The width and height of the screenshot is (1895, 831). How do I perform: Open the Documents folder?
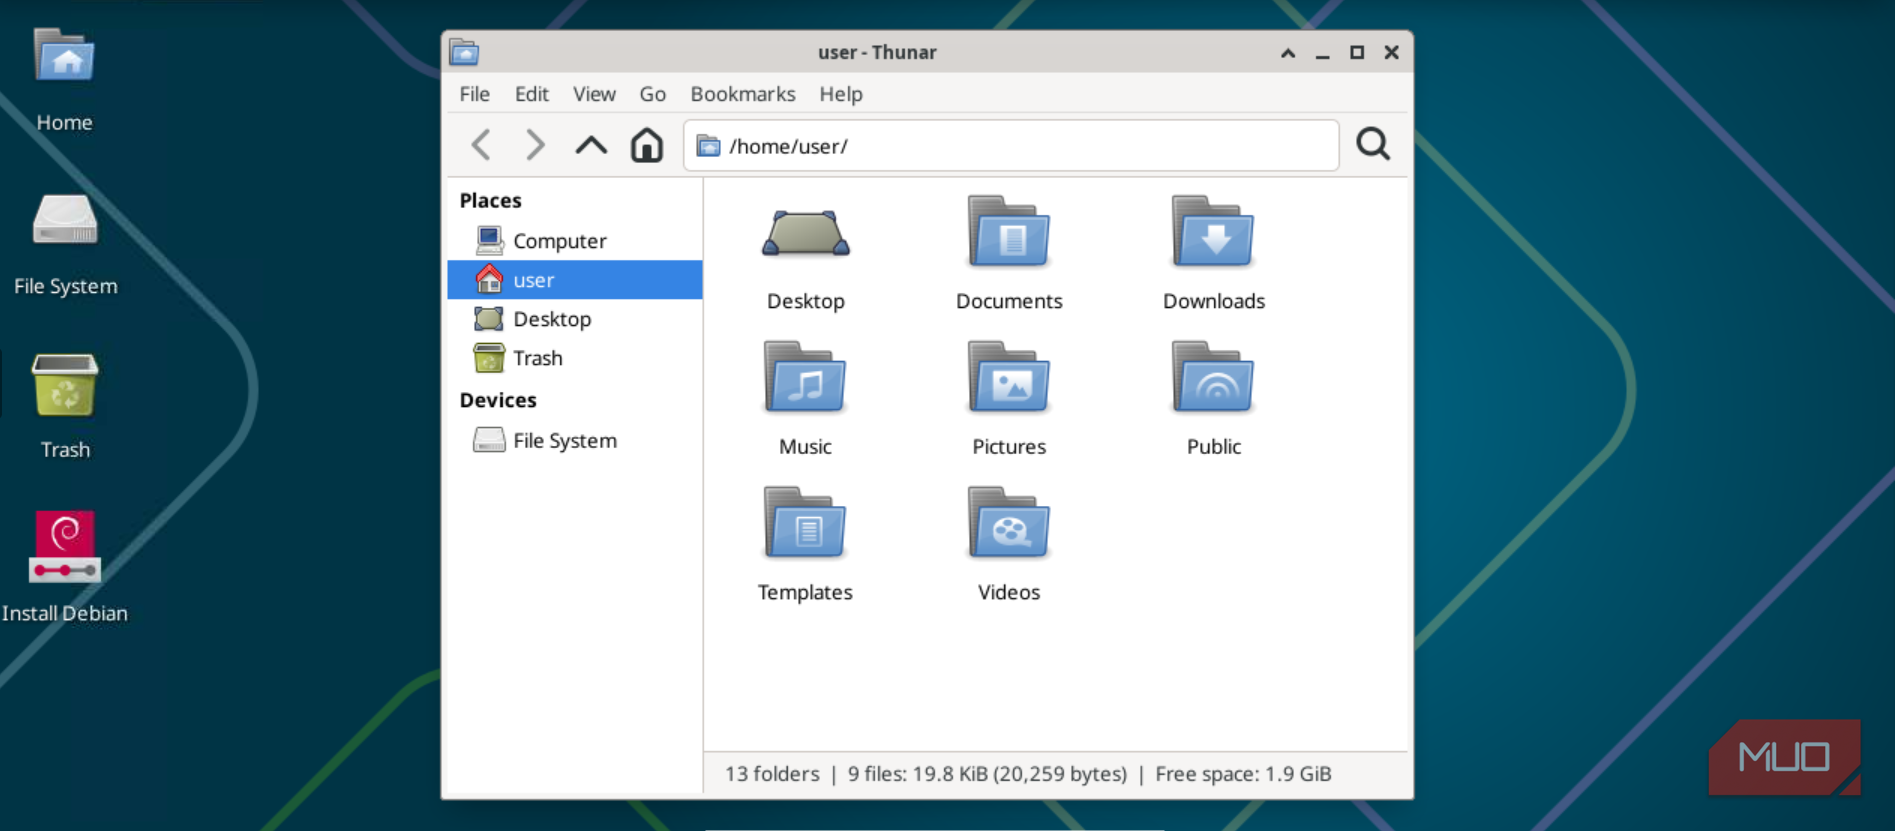point(1009,253)
